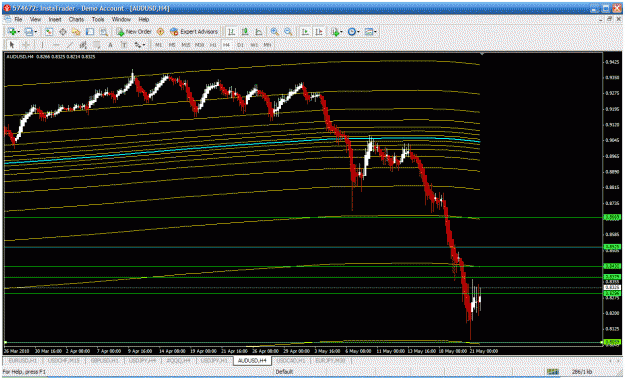This screenshot has height=378, width=625.
Task: Switch chart to Line Chart mode
Action: (x=259, y=32)
